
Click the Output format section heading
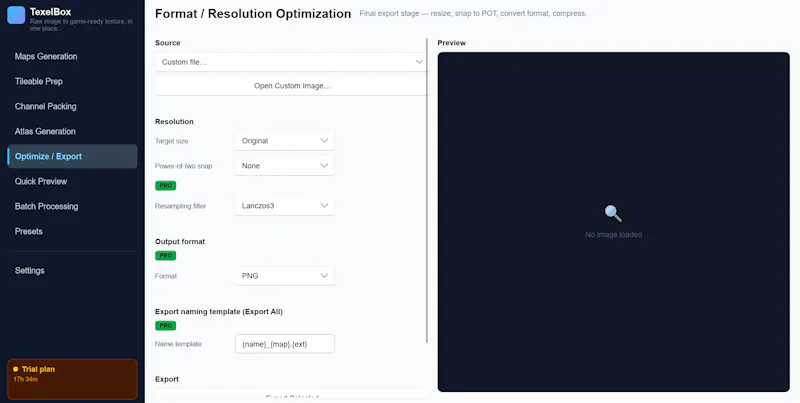click(180, 242)
